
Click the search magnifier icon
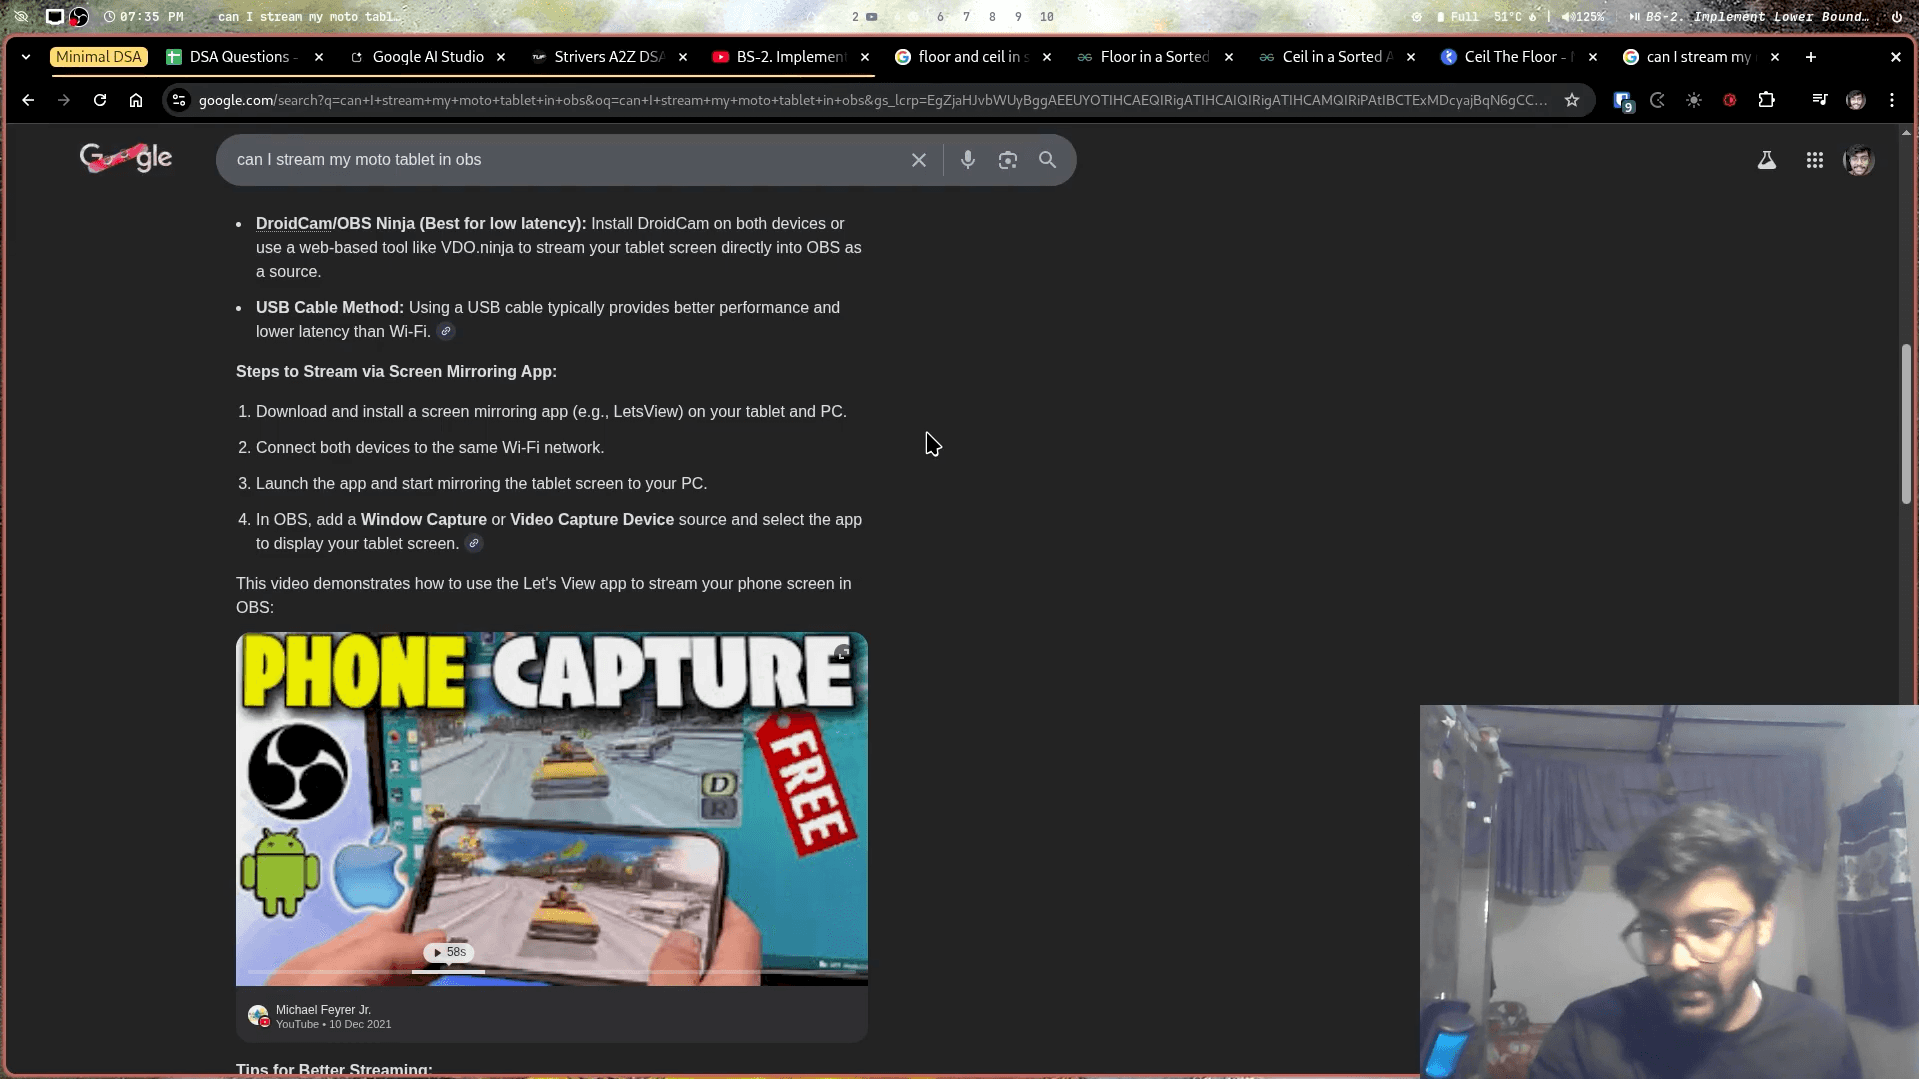(1047, 160)
